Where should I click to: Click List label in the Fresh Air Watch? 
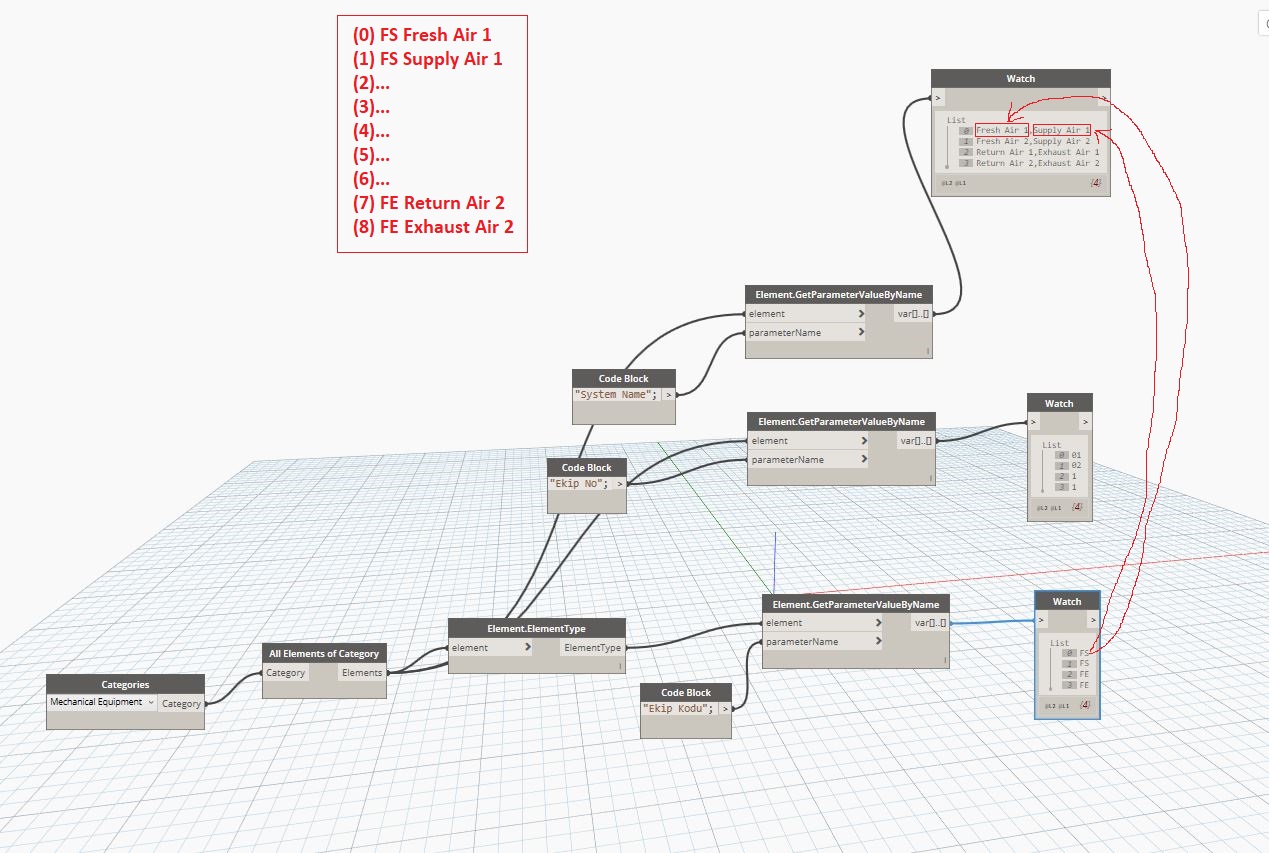pyautogui.click(x=956, y=119)
